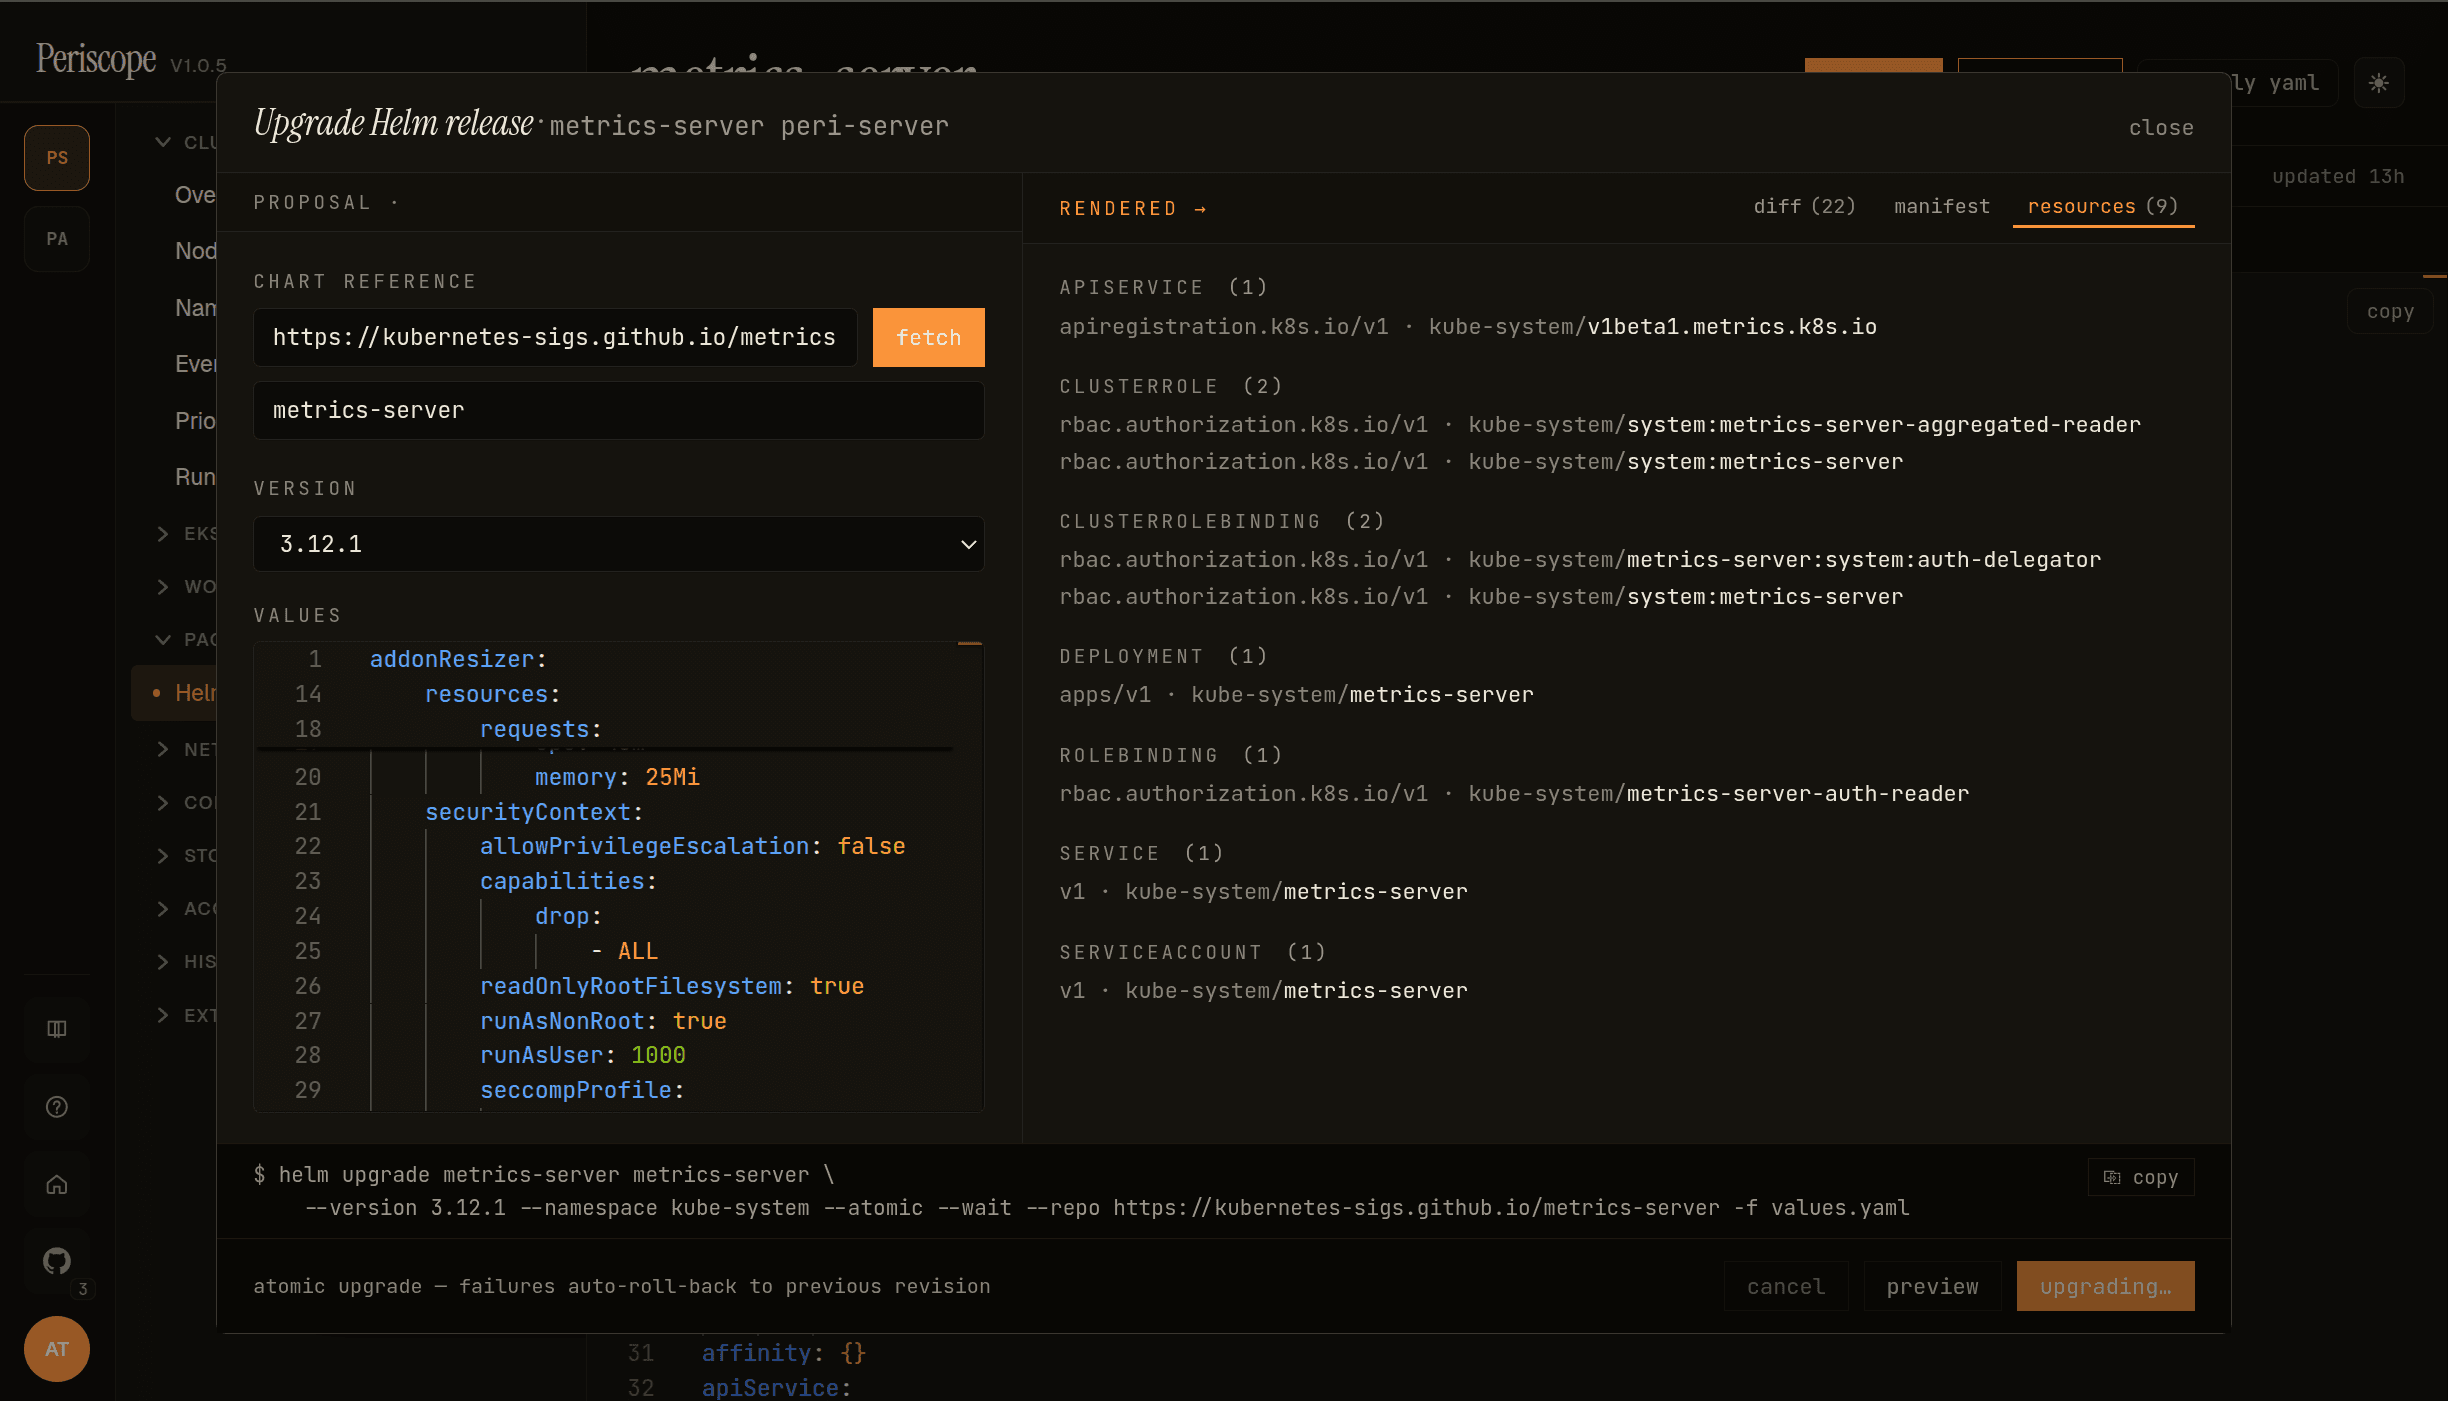Image resolution: width=2448 pixels, height=1401 pixels.
Task: Expand the COI sidebar section chevron
Action: [x=163, y=802]
